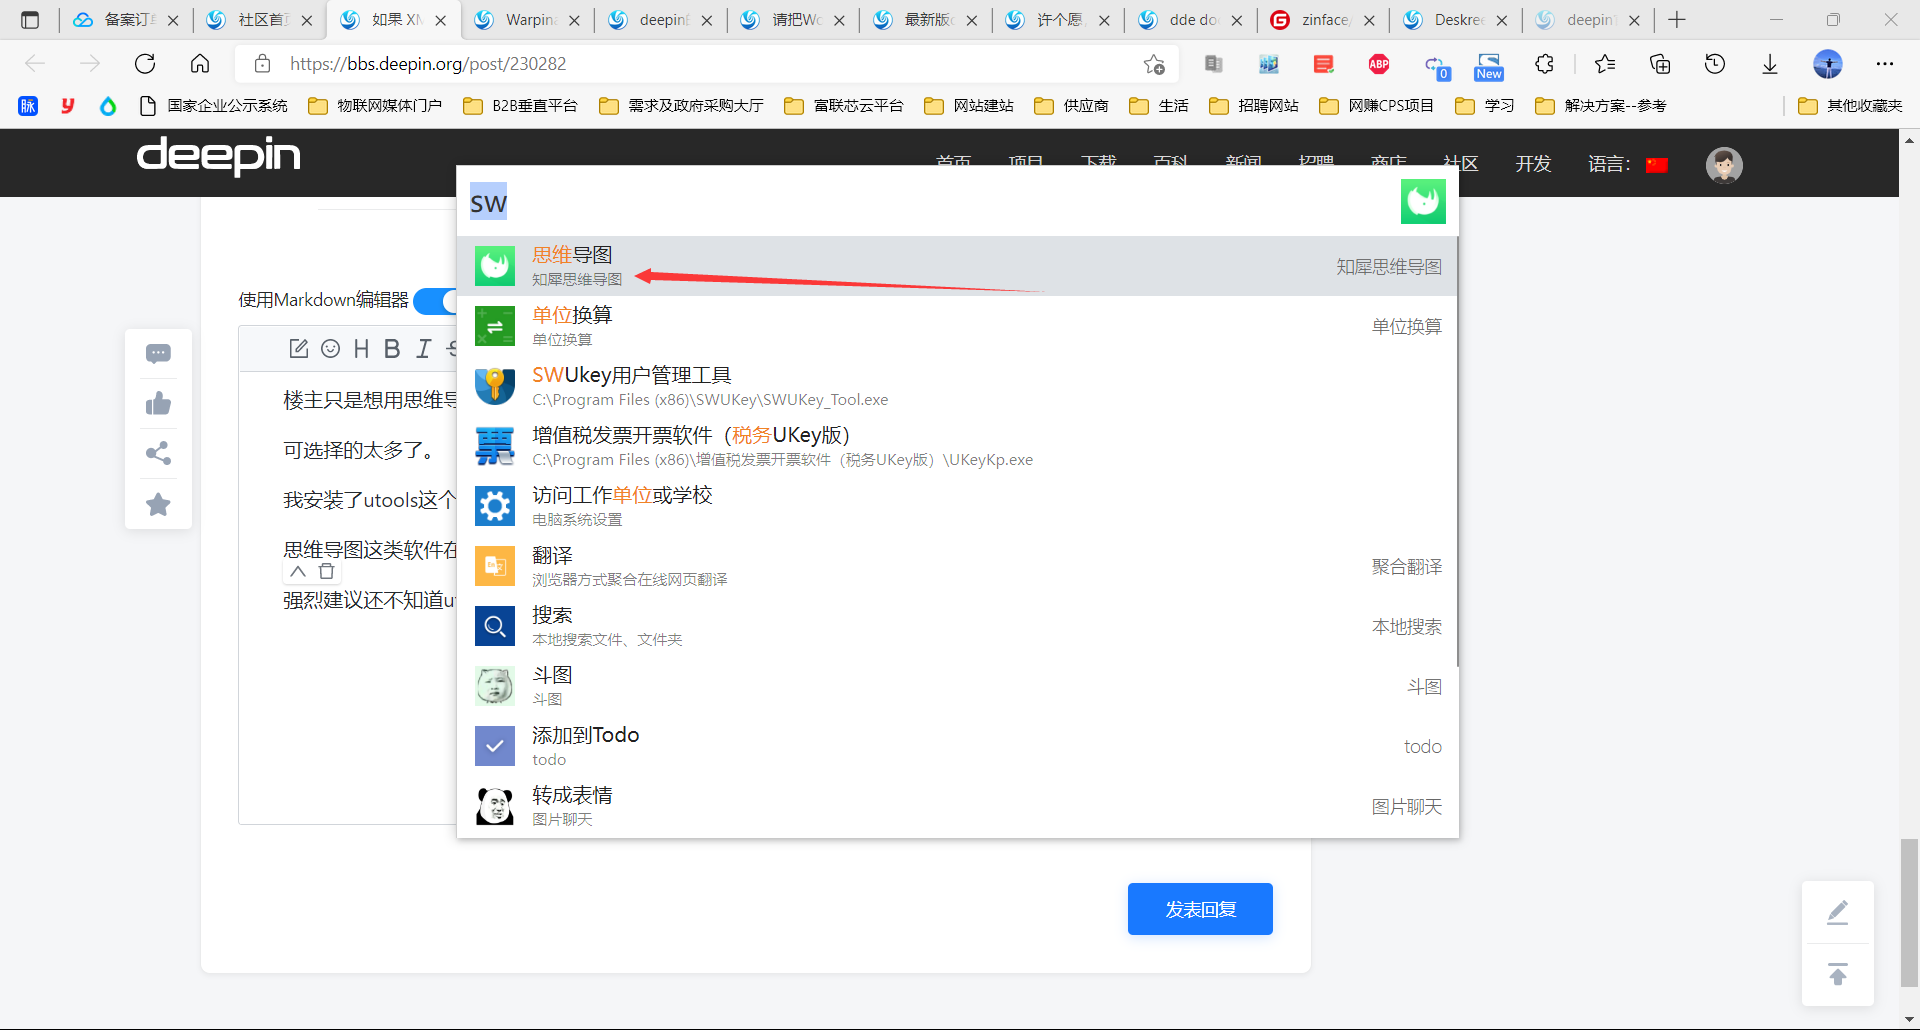Screen dimensions: 1920x1030
Task: Open the 搜索 local search result
Action: (x=957, y=626)
